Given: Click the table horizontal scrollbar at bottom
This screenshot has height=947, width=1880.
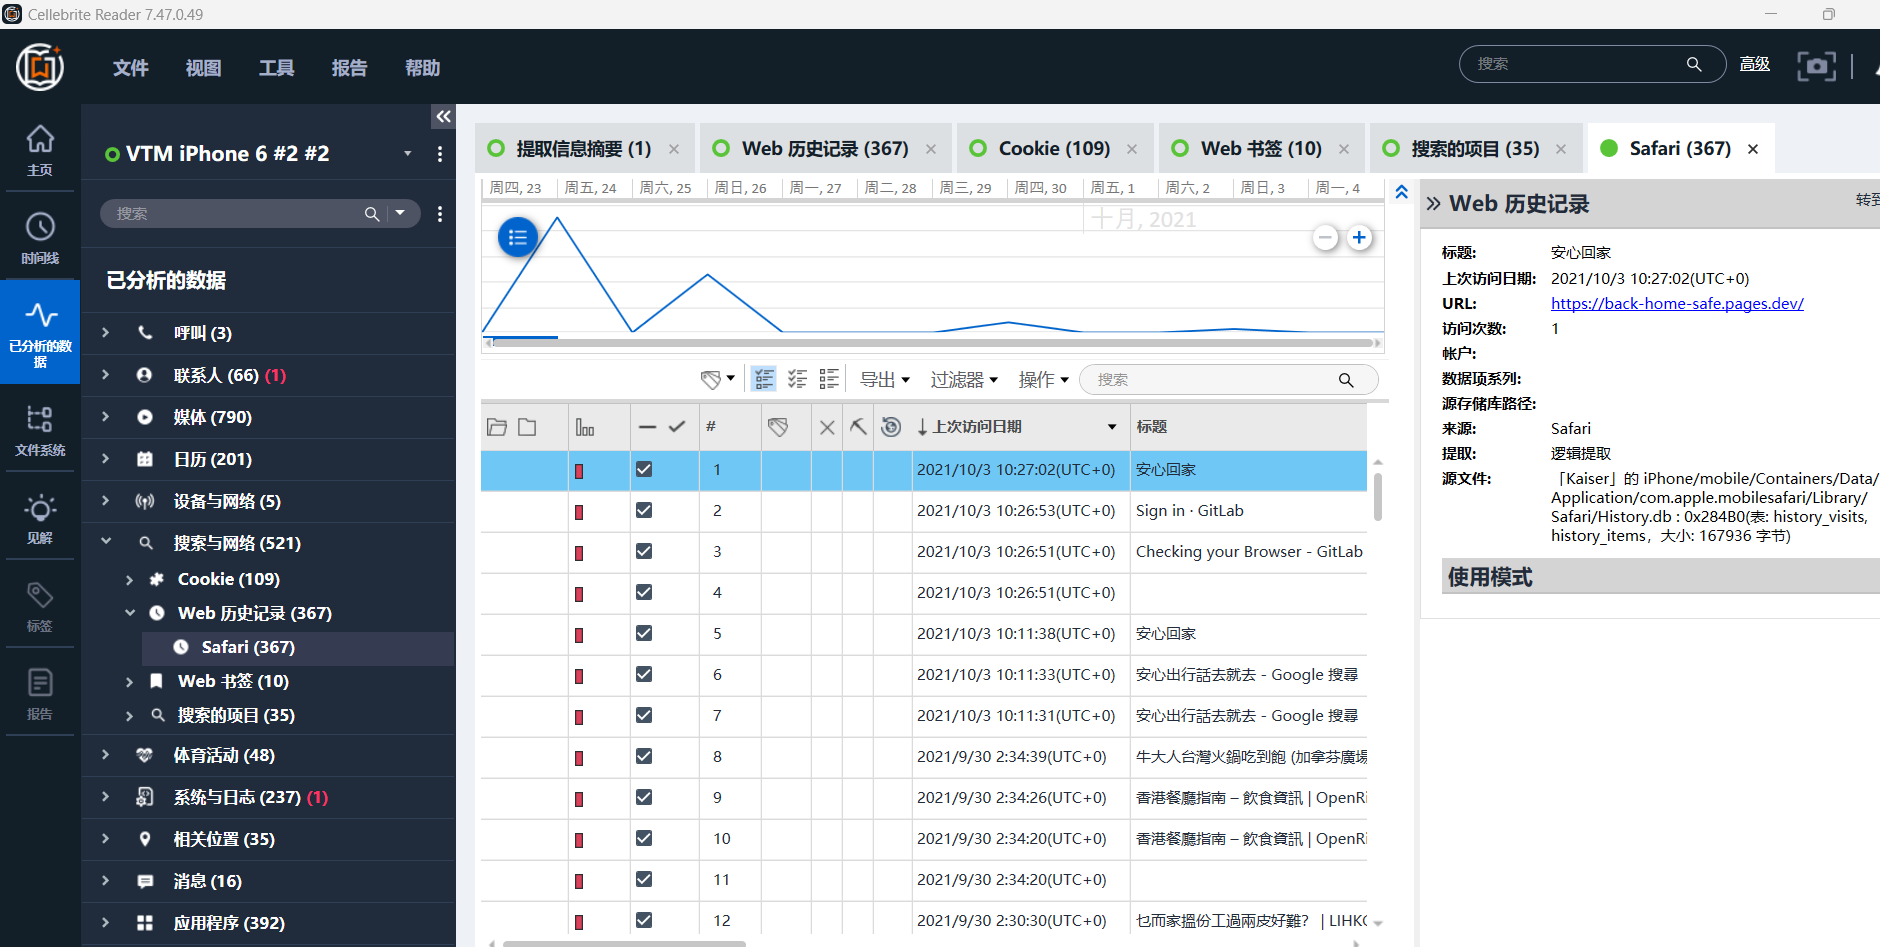Looking at the screenshot, I should (x=624, y=944).
